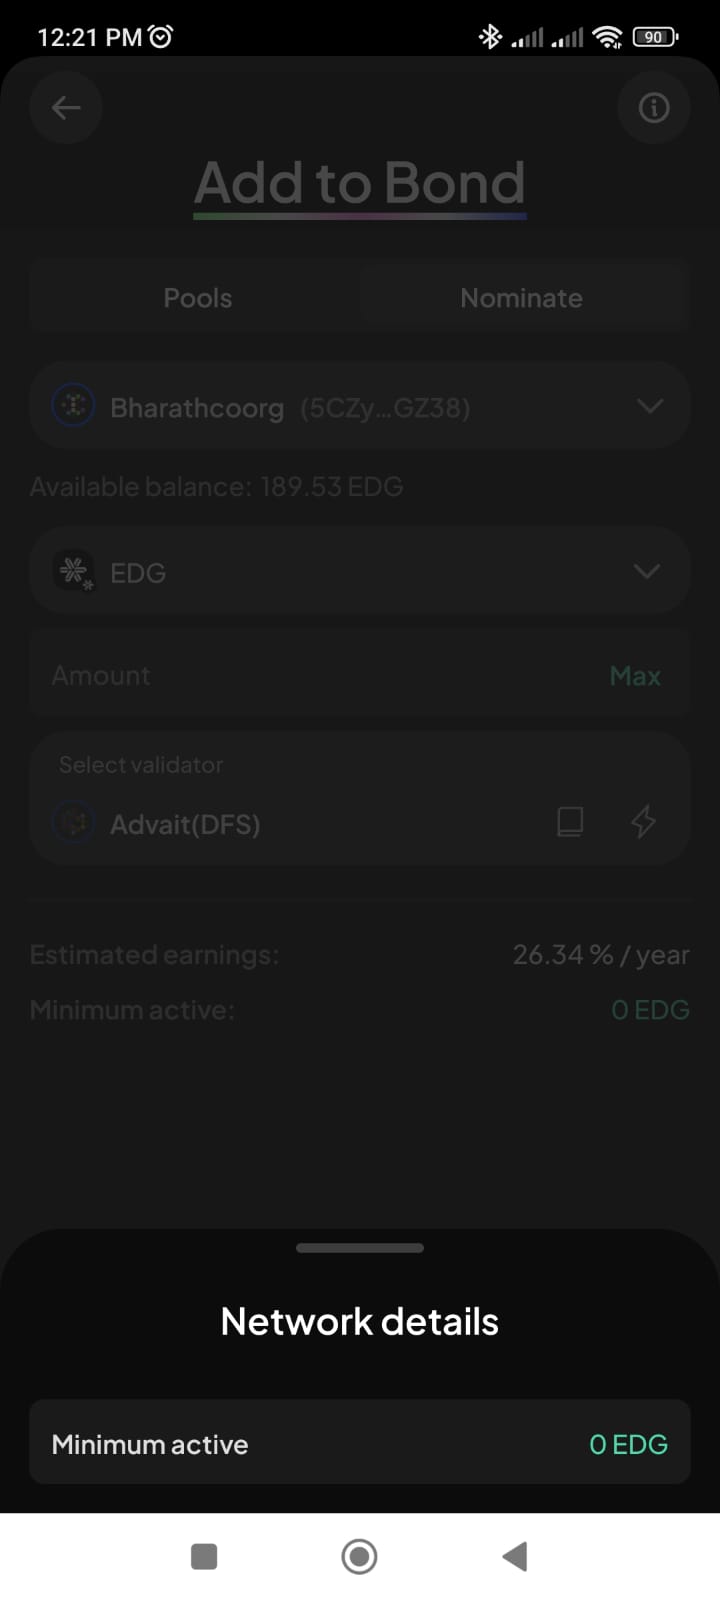The image size is (720, 1600).
Task: Tap the EDG token logo icon
Action: (74, 571)
